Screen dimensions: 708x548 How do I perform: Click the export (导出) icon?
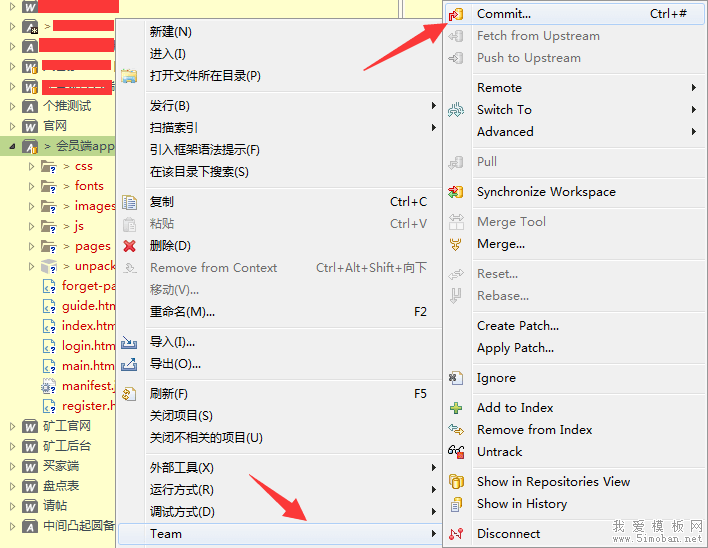(129, 364)
